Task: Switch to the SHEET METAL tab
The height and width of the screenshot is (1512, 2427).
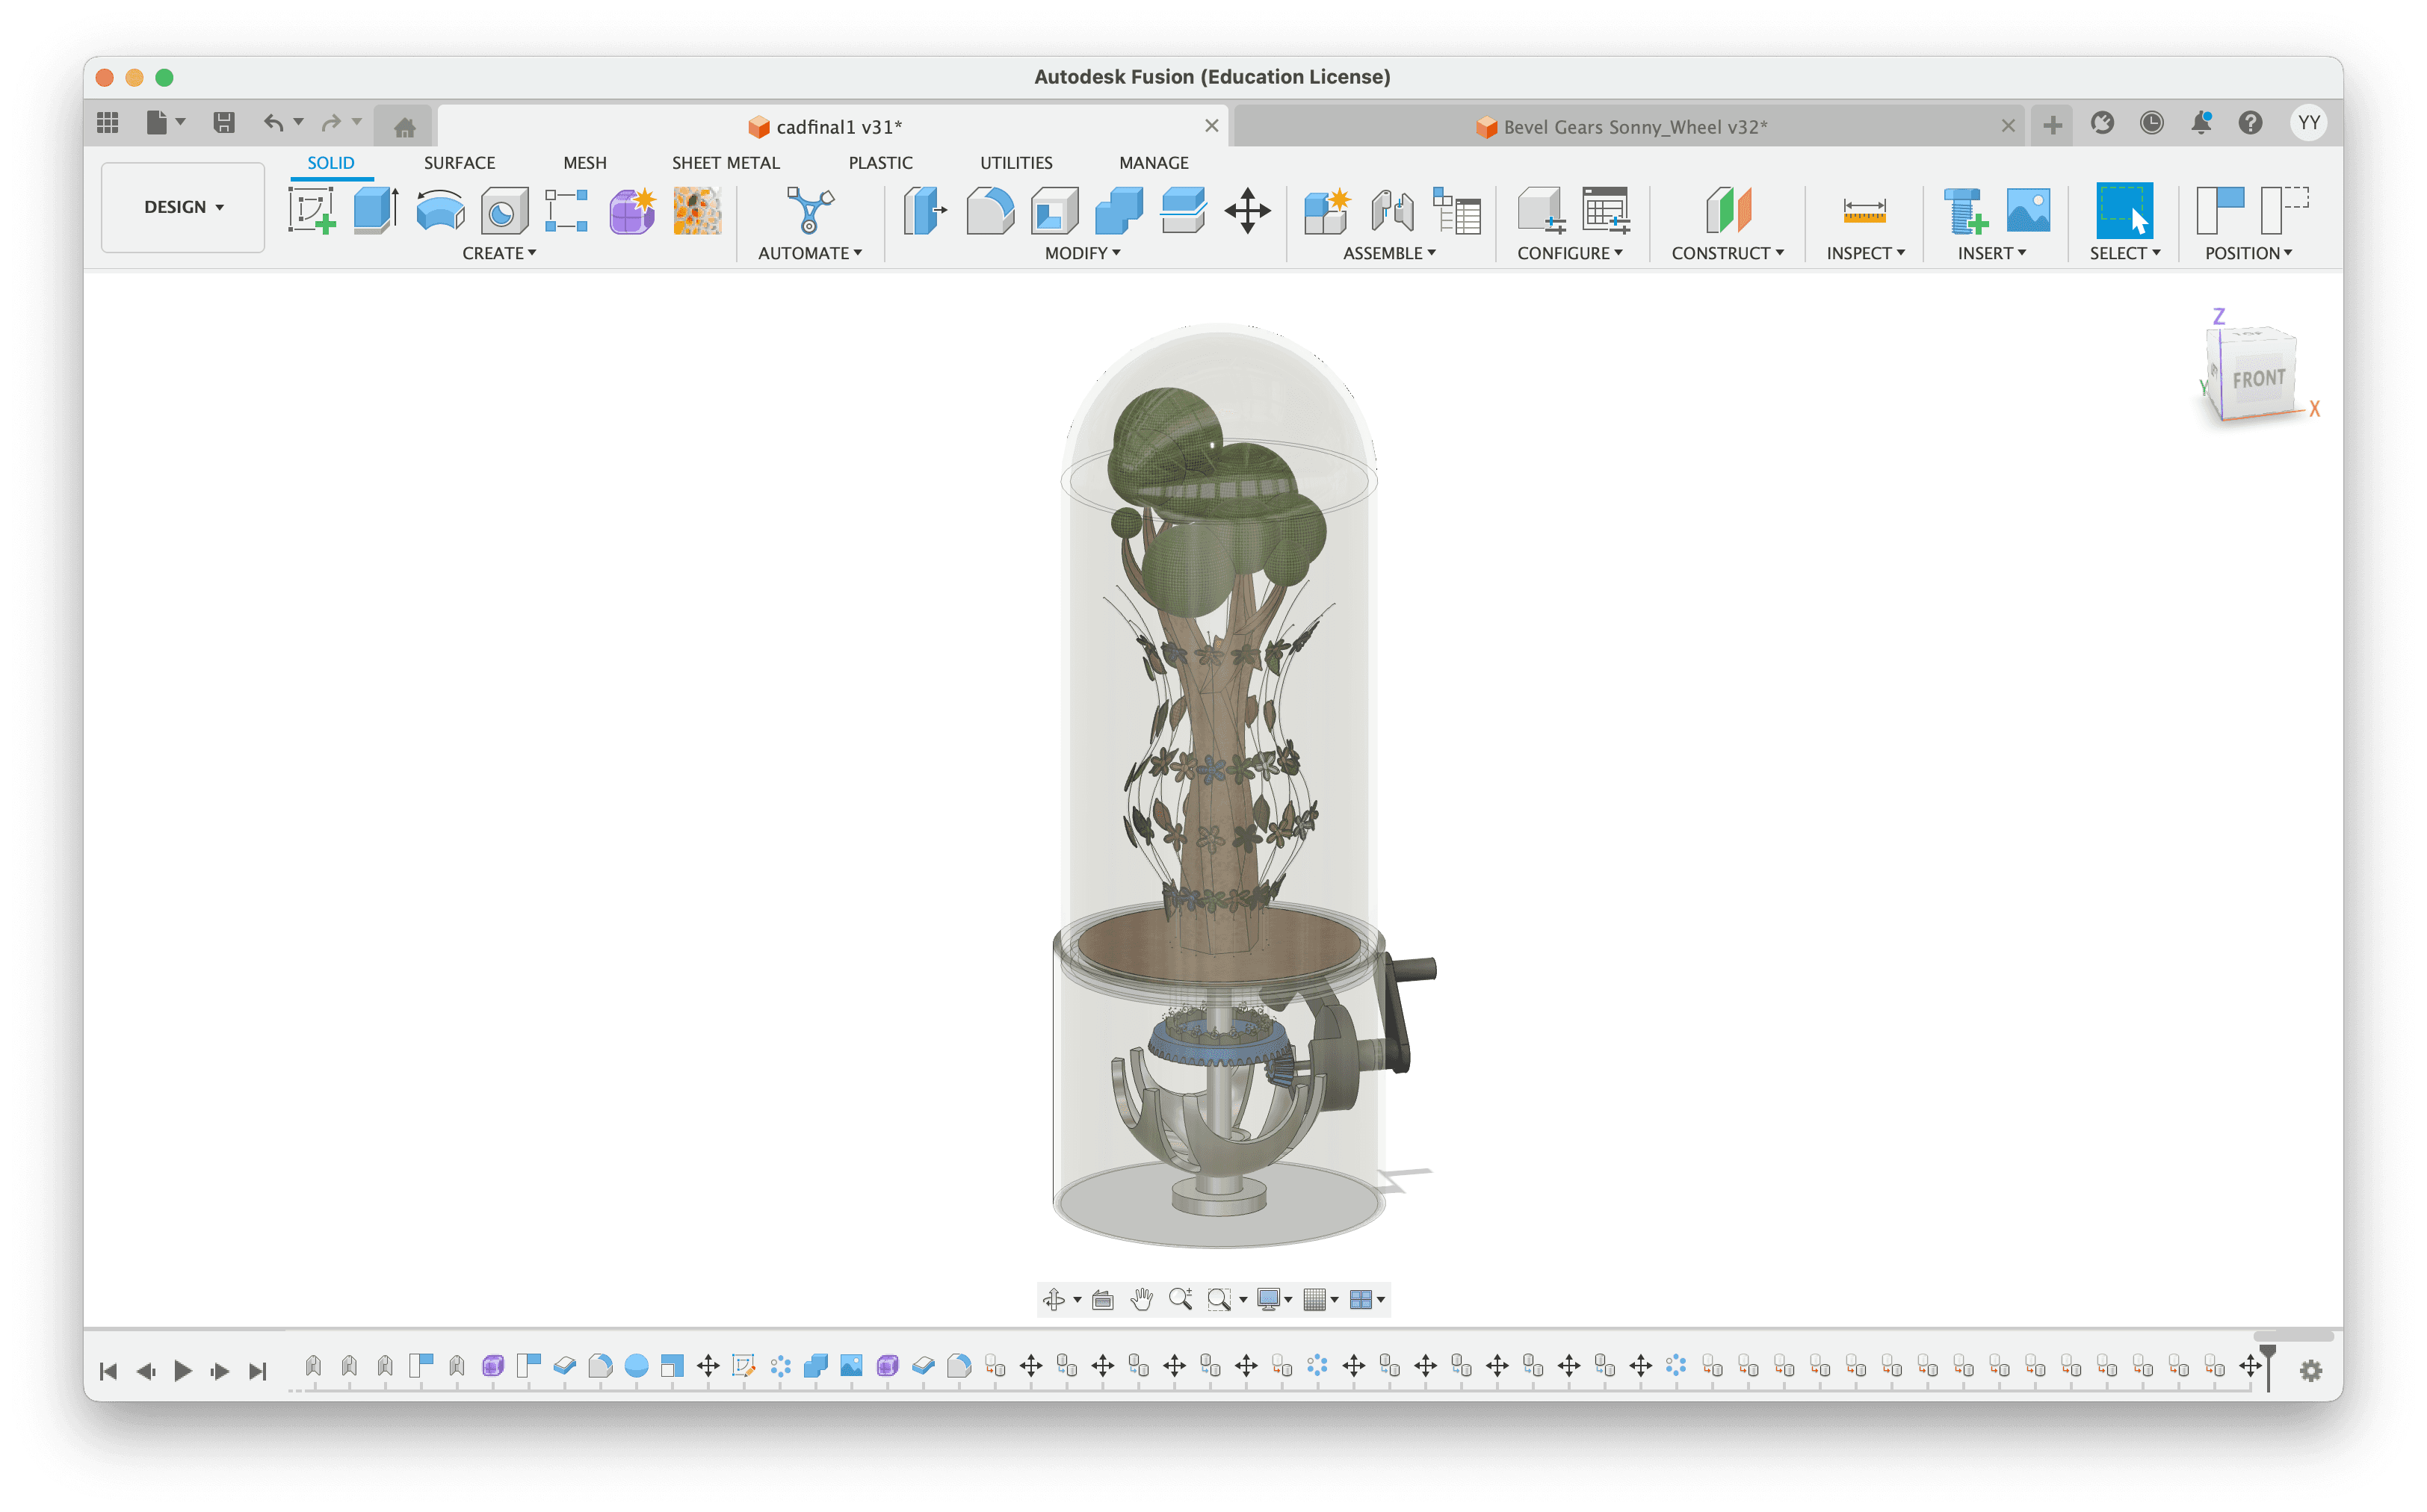Action: click(x=725, y=163)
